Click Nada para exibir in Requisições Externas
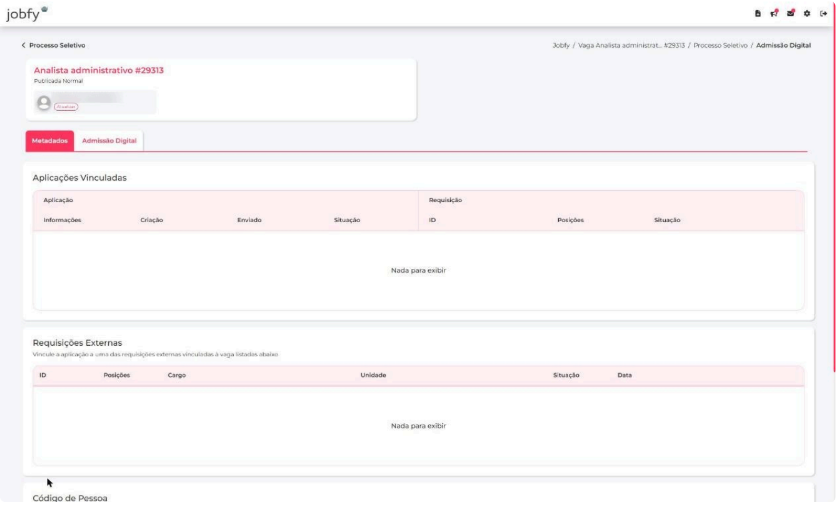This screenshot has height=510, width=837. [x=418, y=426]
